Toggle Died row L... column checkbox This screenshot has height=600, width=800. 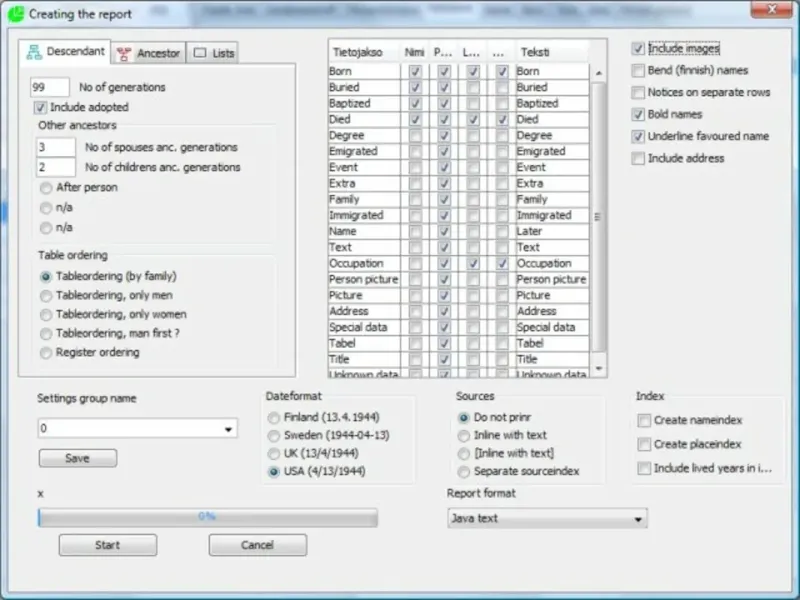(473, 120)
